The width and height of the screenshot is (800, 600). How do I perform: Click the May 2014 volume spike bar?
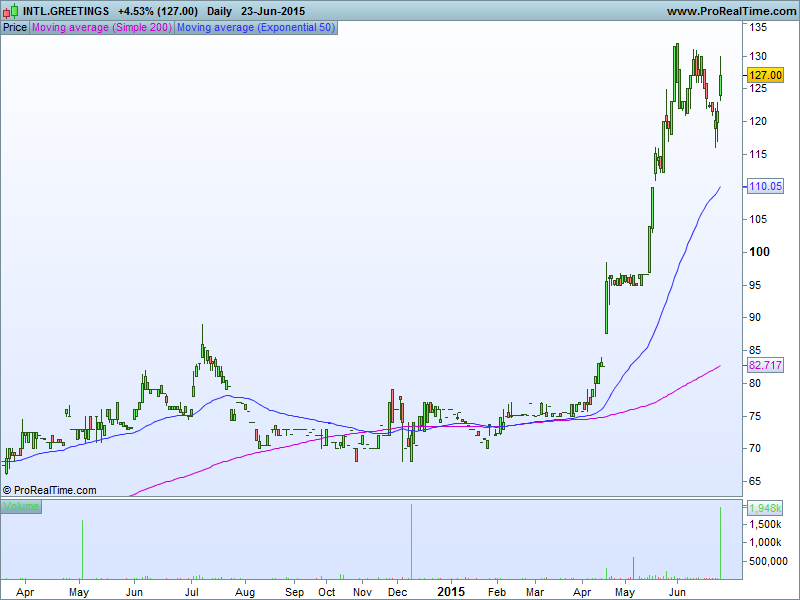82,550
